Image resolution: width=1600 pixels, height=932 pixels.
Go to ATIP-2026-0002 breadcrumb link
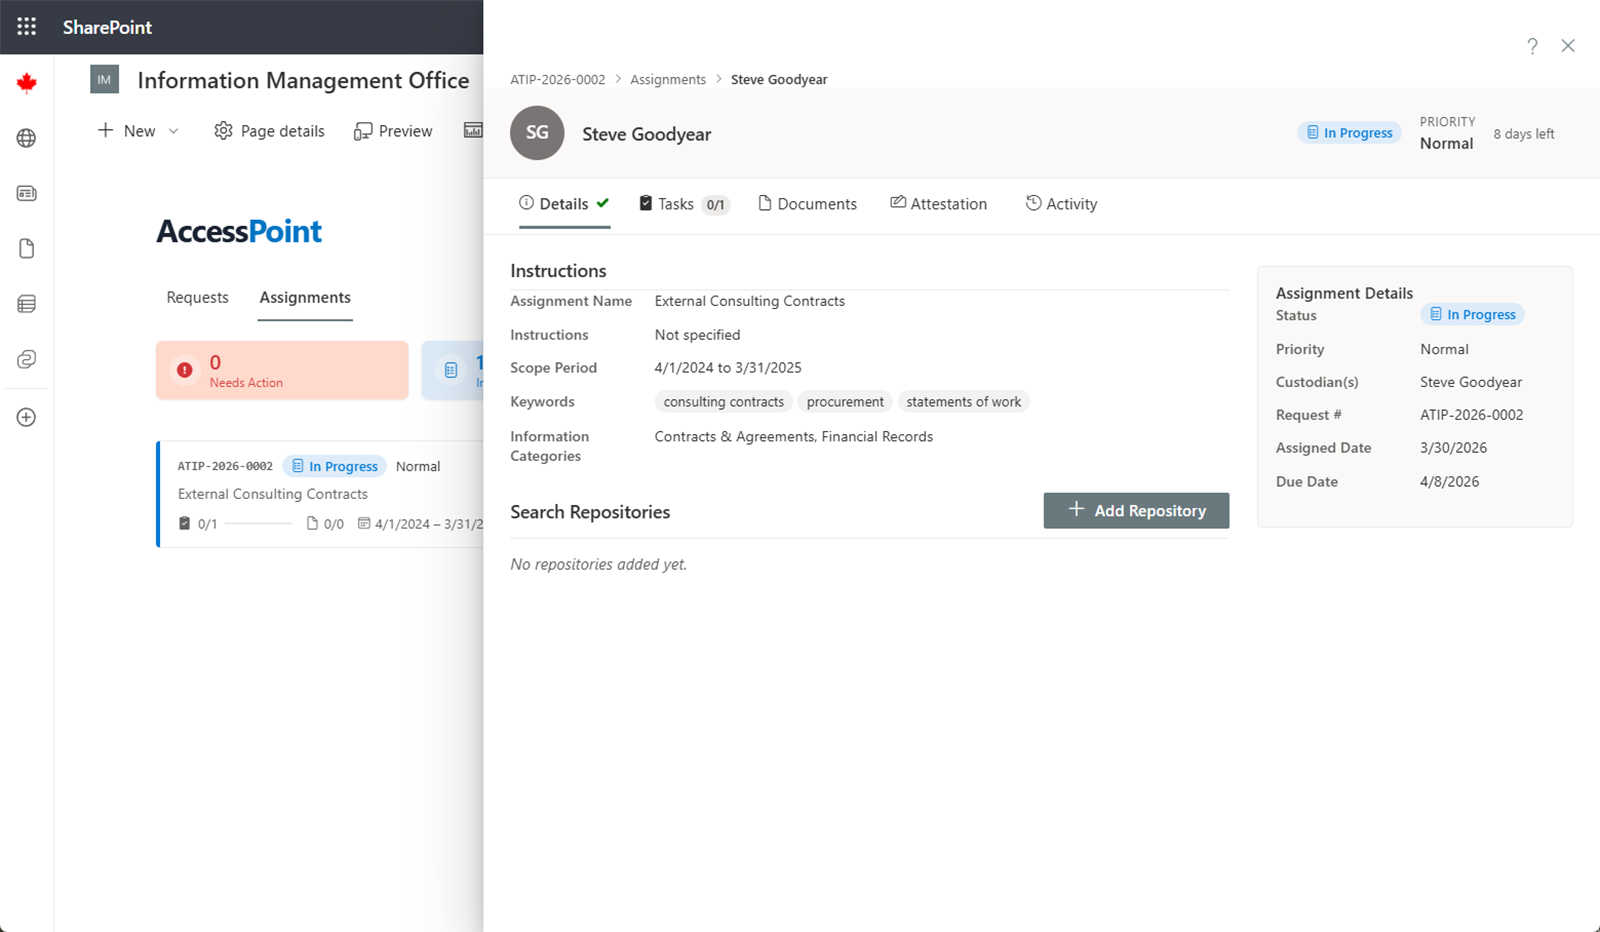pyautogui.click(x=557, y=80)
